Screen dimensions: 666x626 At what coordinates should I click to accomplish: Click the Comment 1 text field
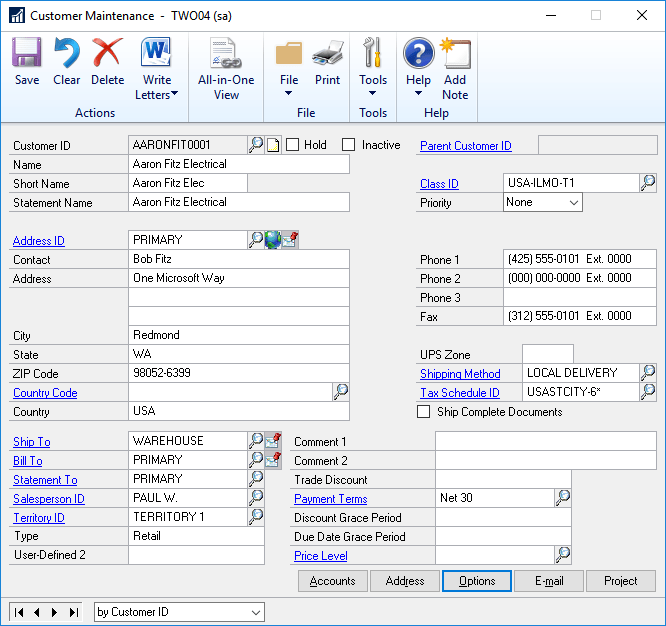pyautogui.click(x=545, y=441)
